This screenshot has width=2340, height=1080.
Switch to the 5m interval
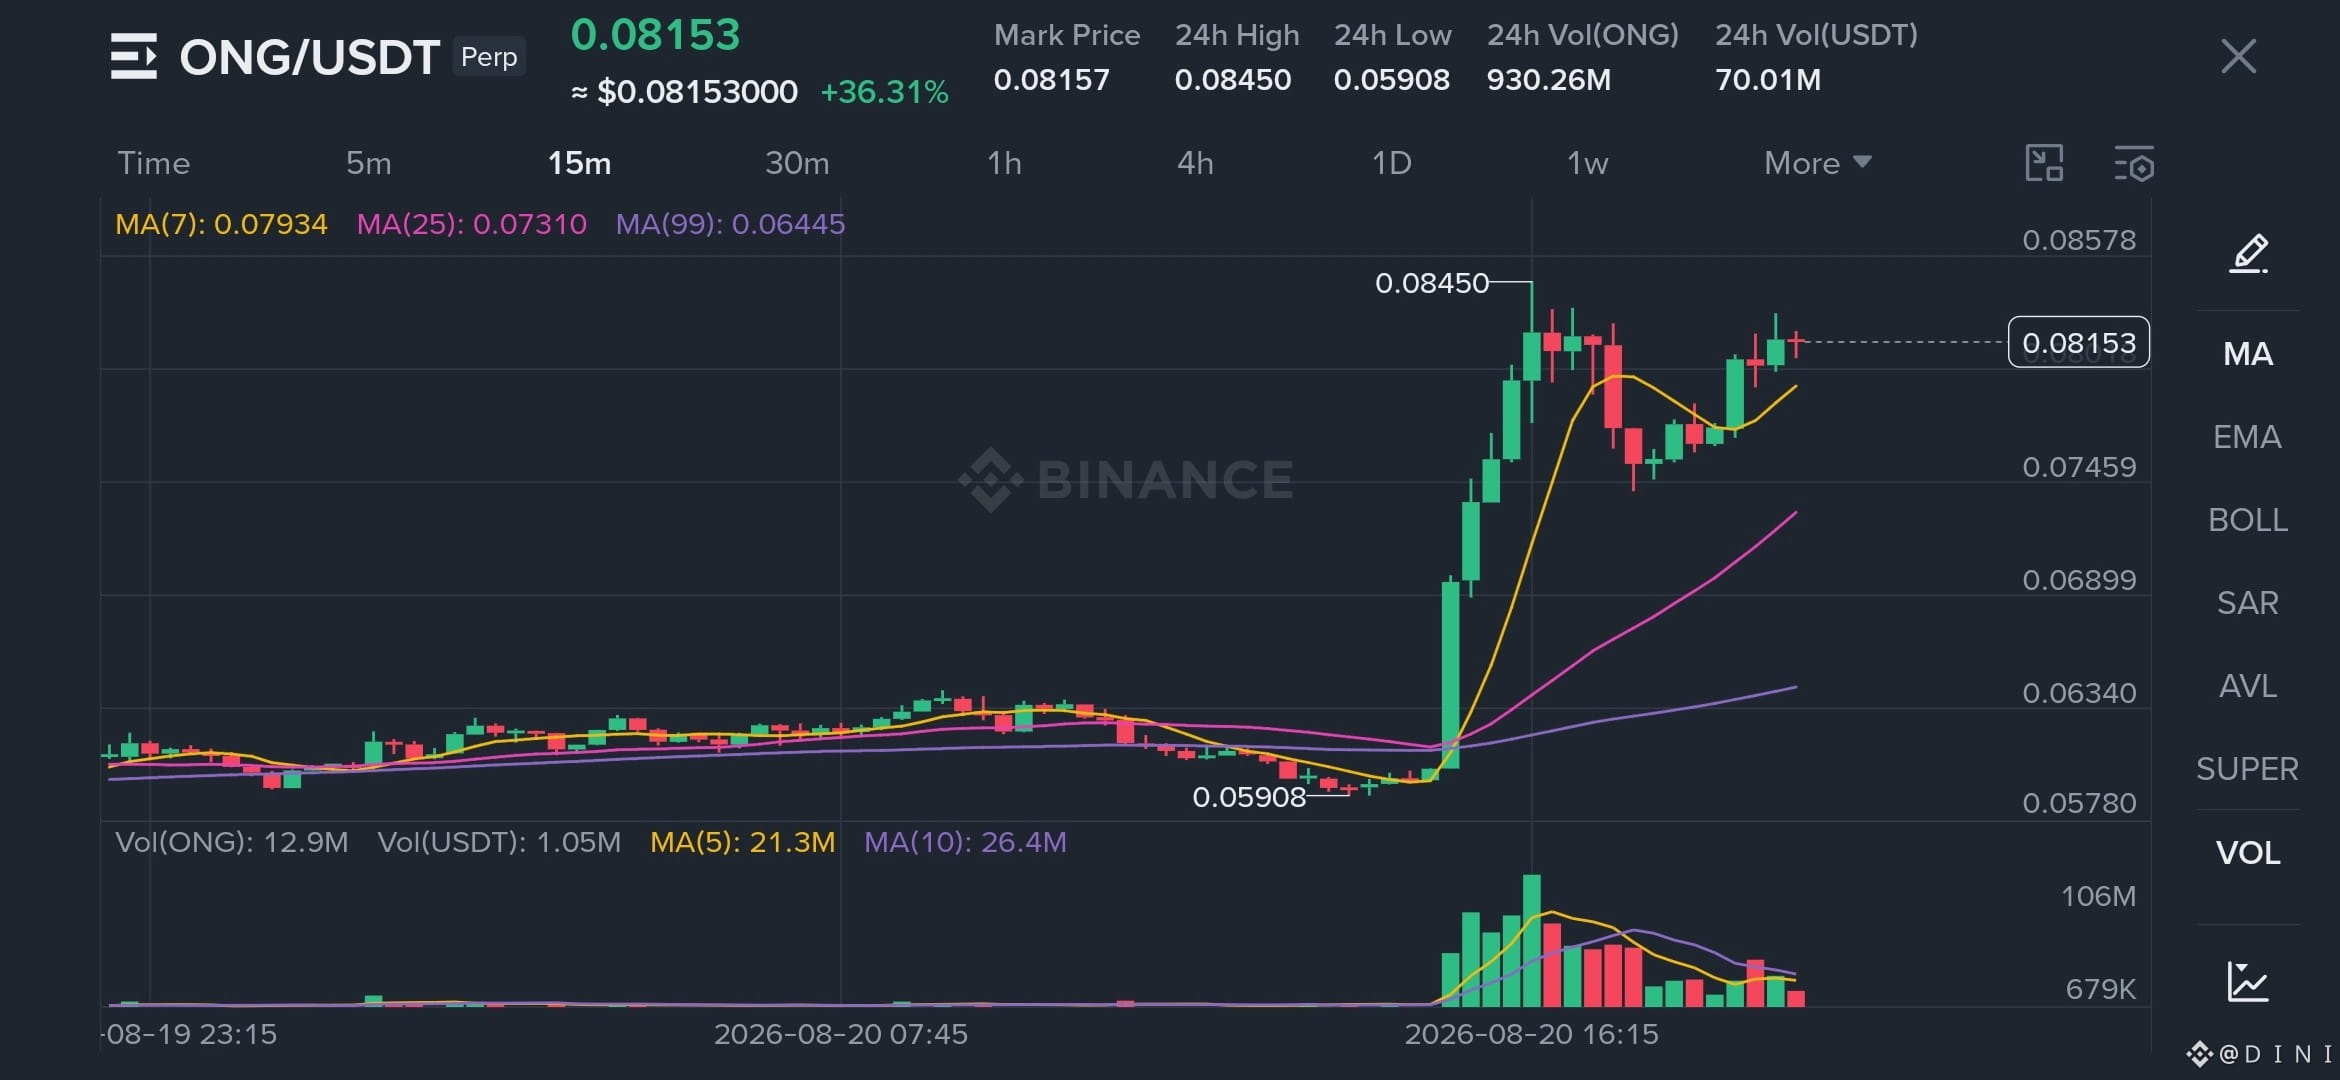(x=369, y=163)
